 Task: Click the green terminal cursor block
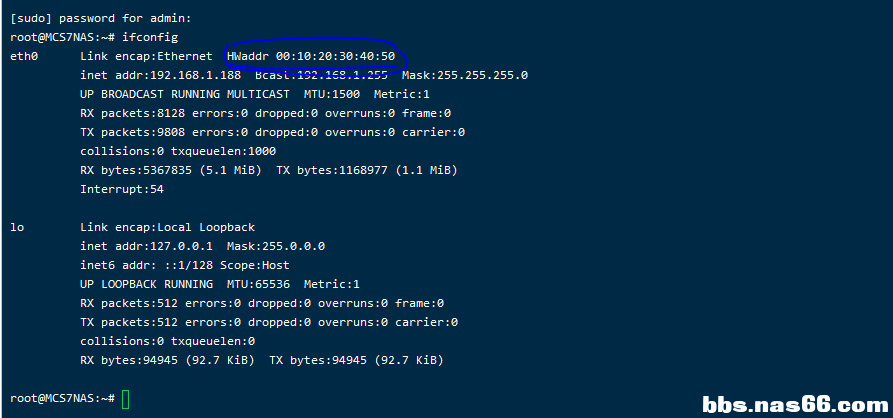pos(125,399)
